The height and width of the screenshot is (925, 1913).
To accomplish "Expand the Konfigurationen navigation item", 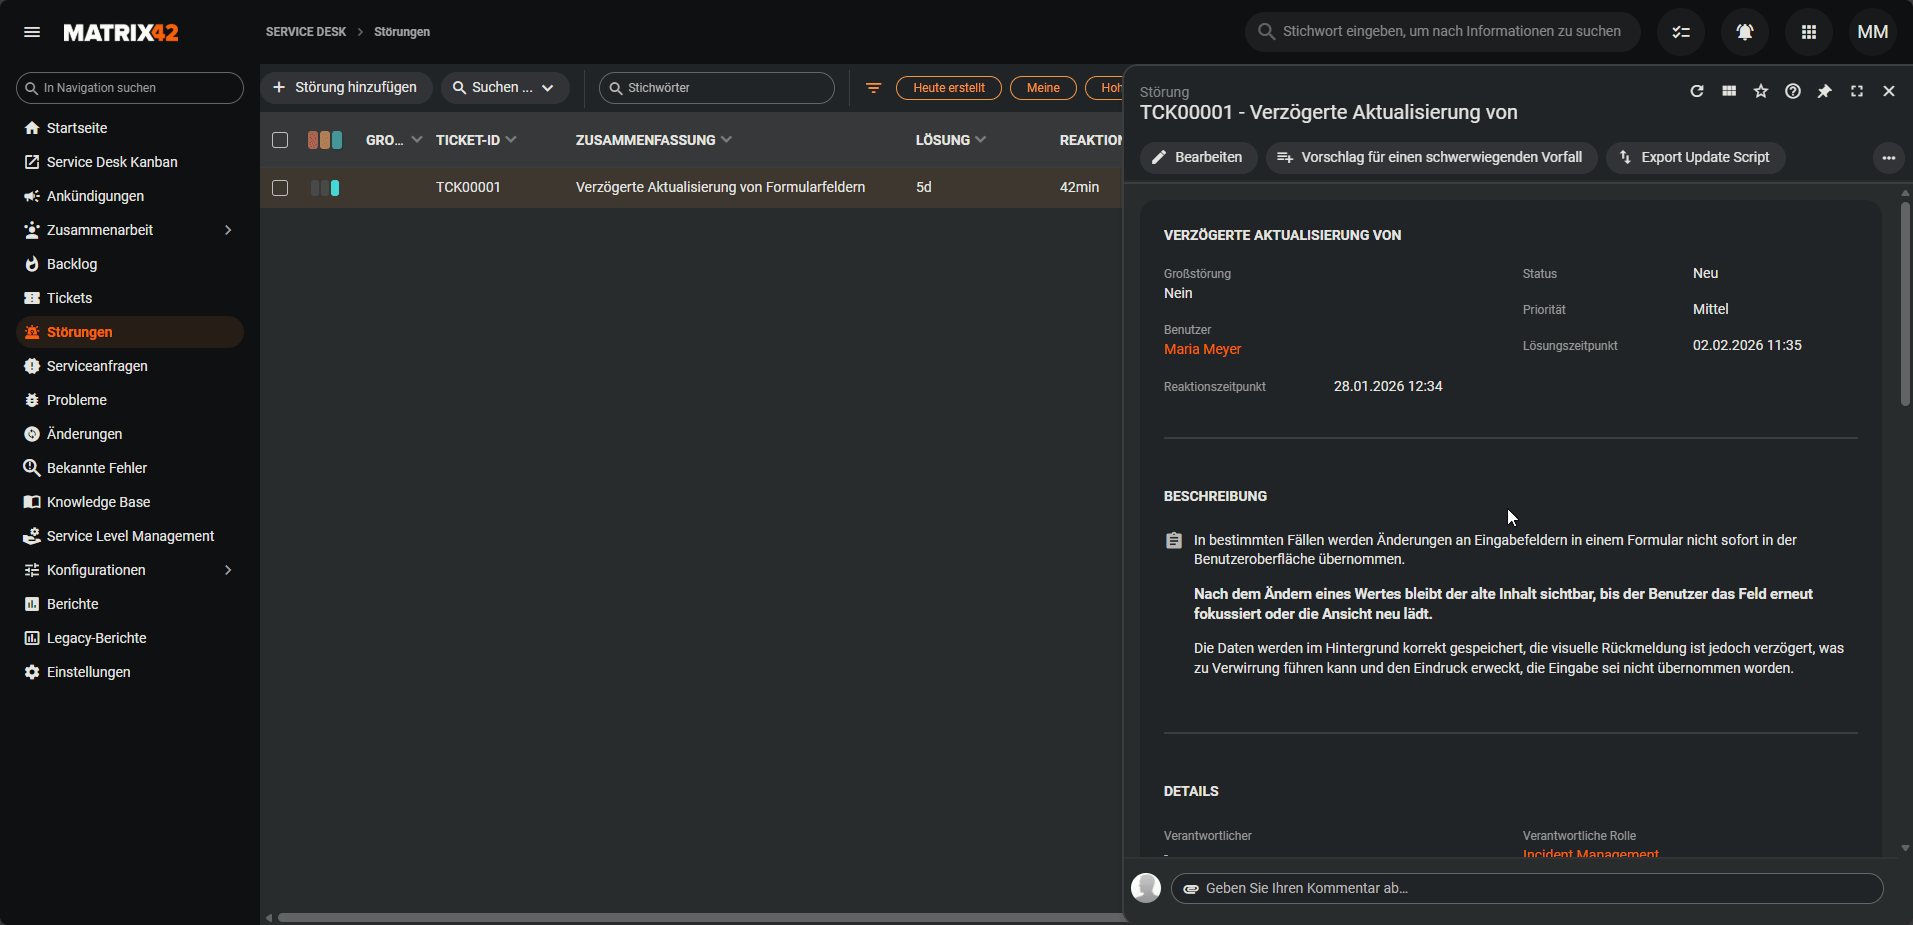I will pos(228,570).
